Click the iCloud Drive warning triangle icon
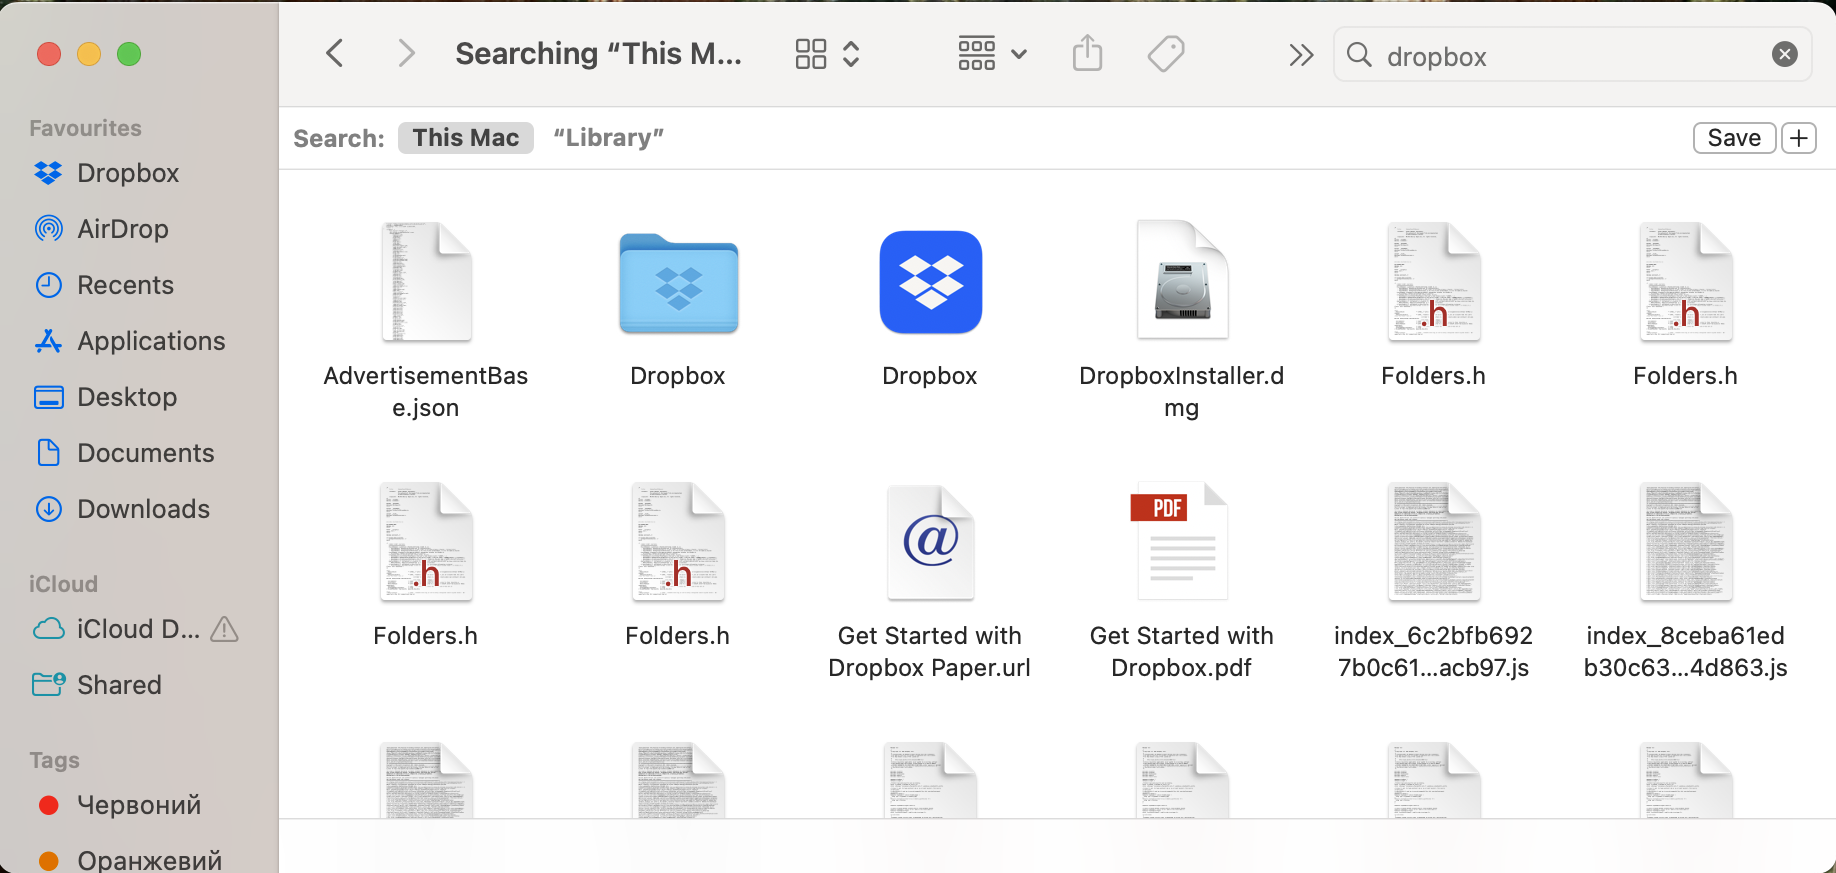 tap(225, 629)
